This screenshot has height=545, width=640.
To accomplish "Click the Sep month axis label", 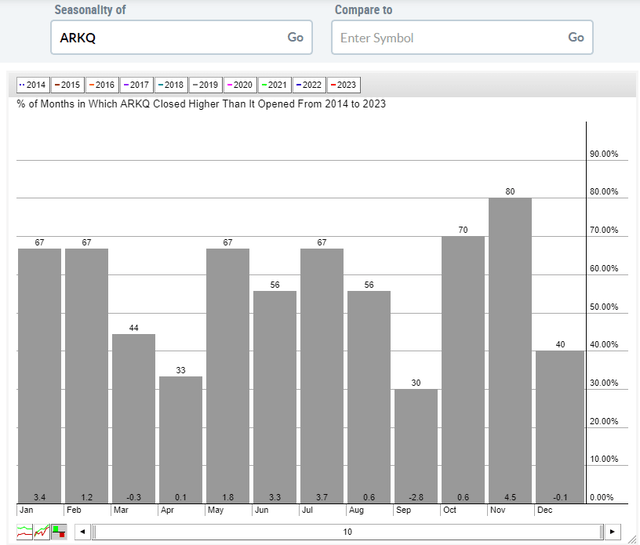I will click(x=403, y=510).
